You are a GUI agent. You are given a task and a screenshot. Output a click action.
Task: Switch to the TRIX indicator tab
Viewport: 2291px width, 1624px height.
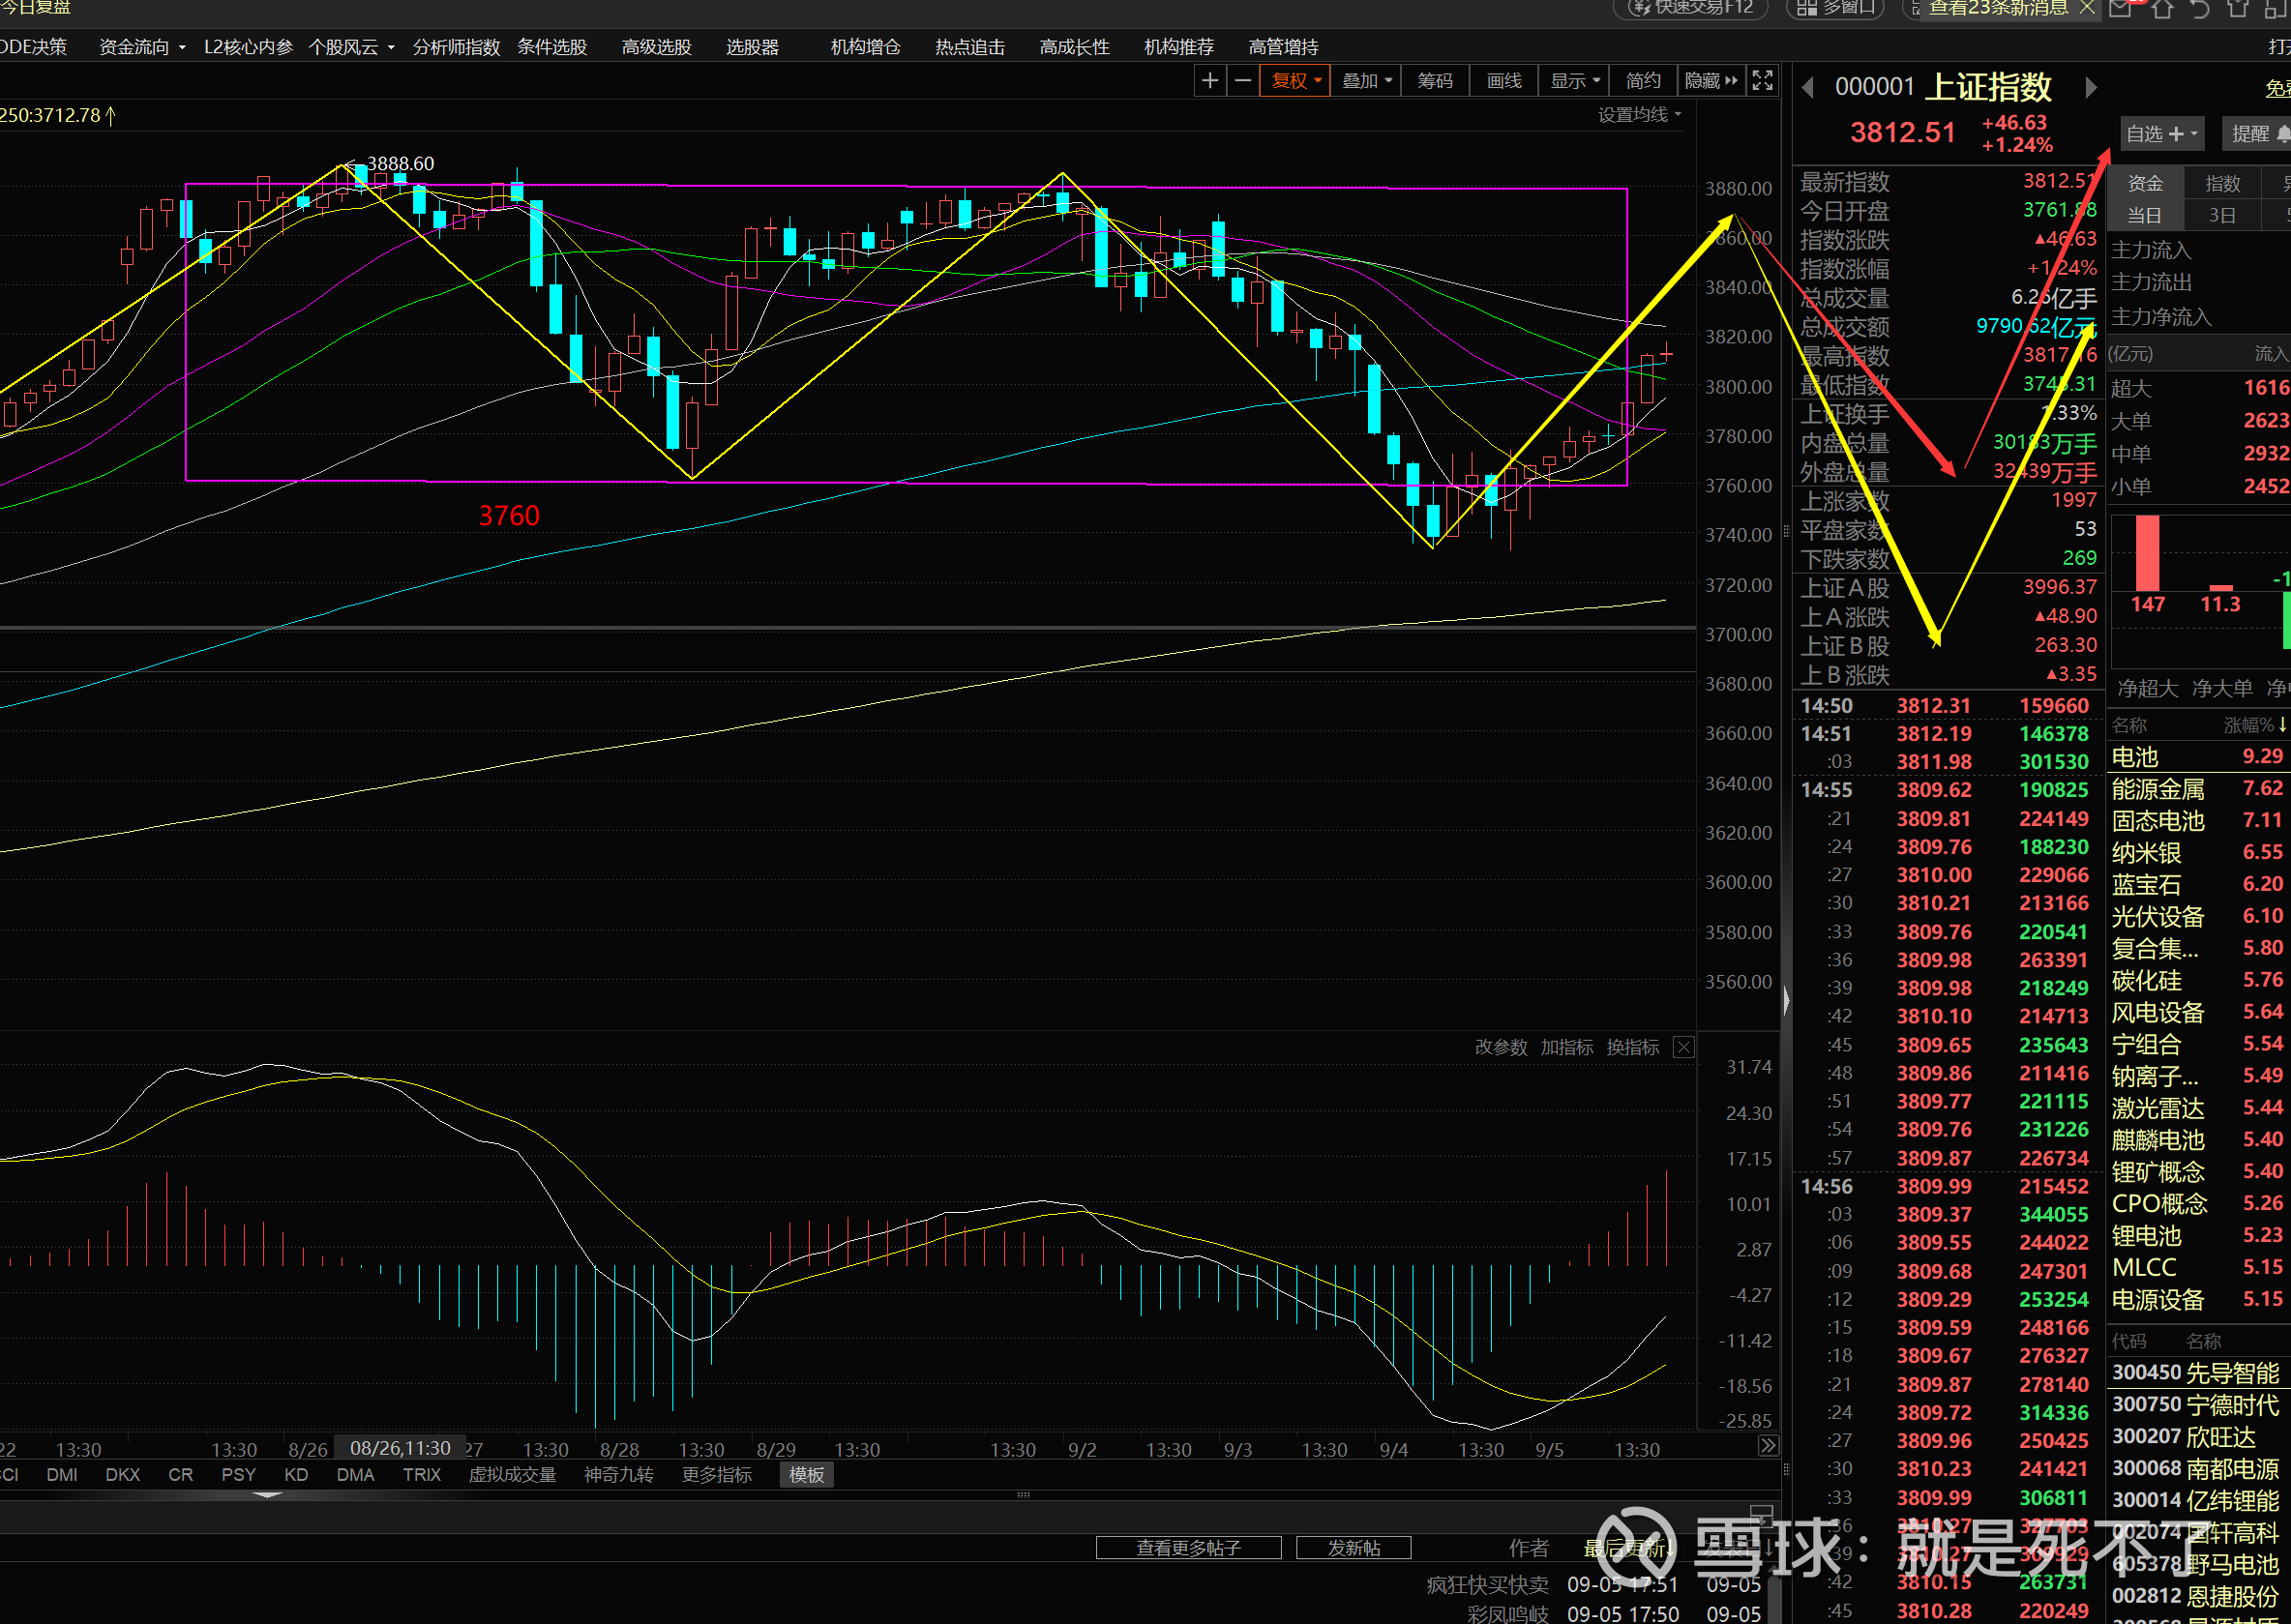(x=421, y=1475)
